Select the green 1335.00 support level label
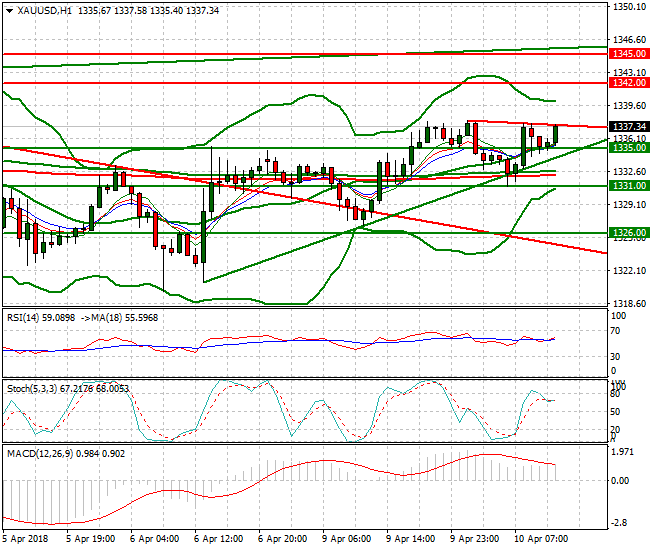650x550 pixels. click(x=628, y=147)
